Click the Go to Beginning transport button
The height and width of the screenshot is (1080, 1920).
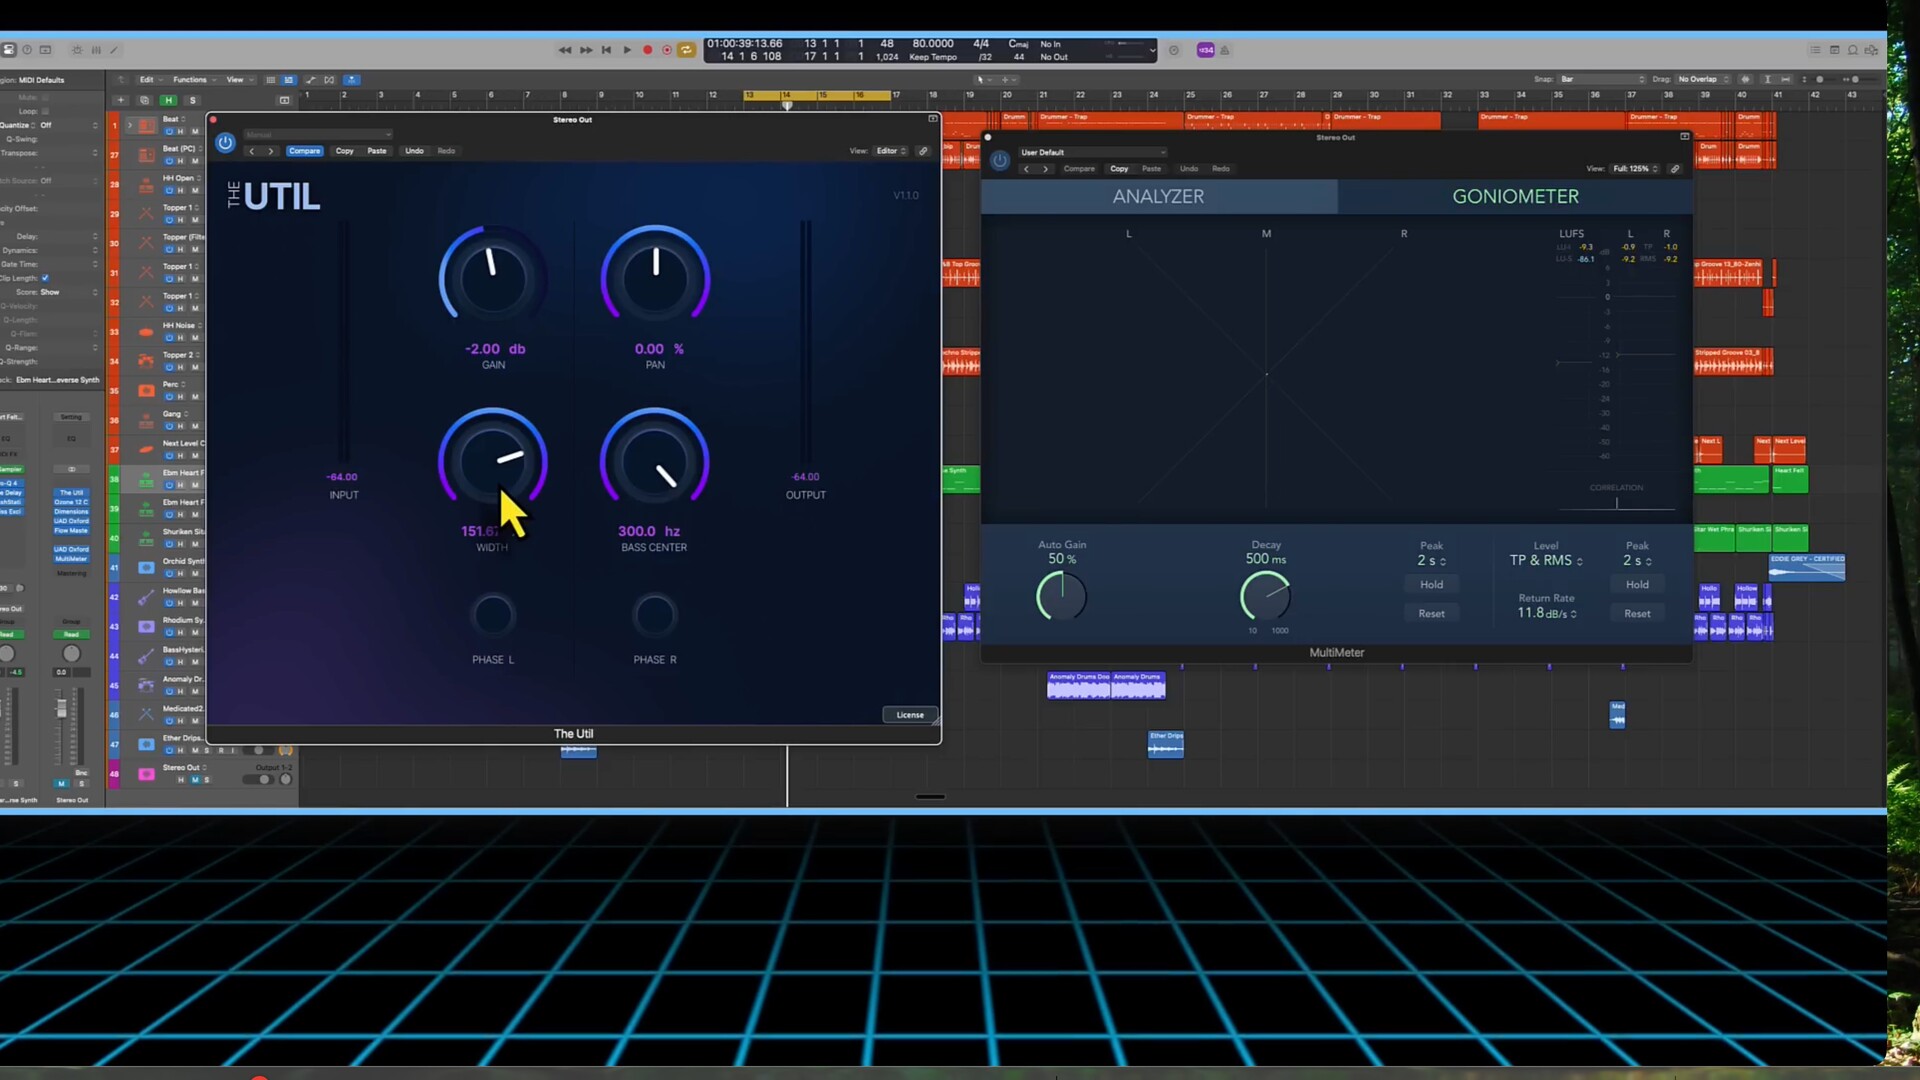tap(606, 50)
